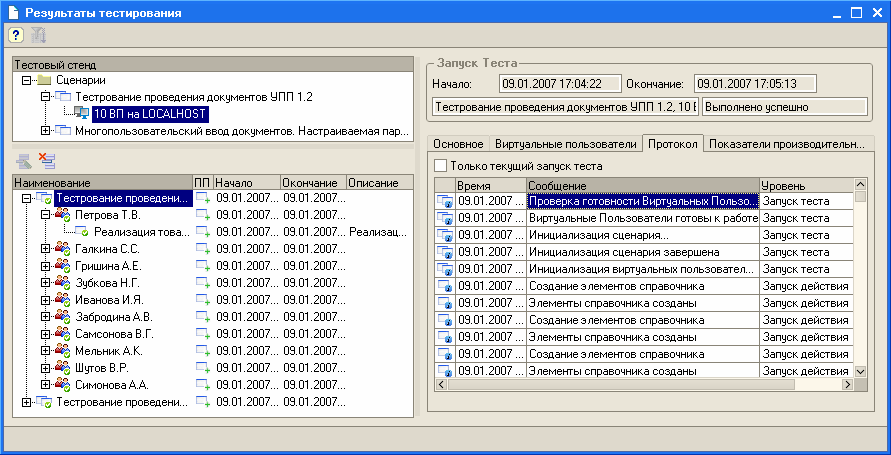Image resolution: width=891 pixels, height=455 pixels.
Task: Click the Время column header
Action: (x=491, y=186)
